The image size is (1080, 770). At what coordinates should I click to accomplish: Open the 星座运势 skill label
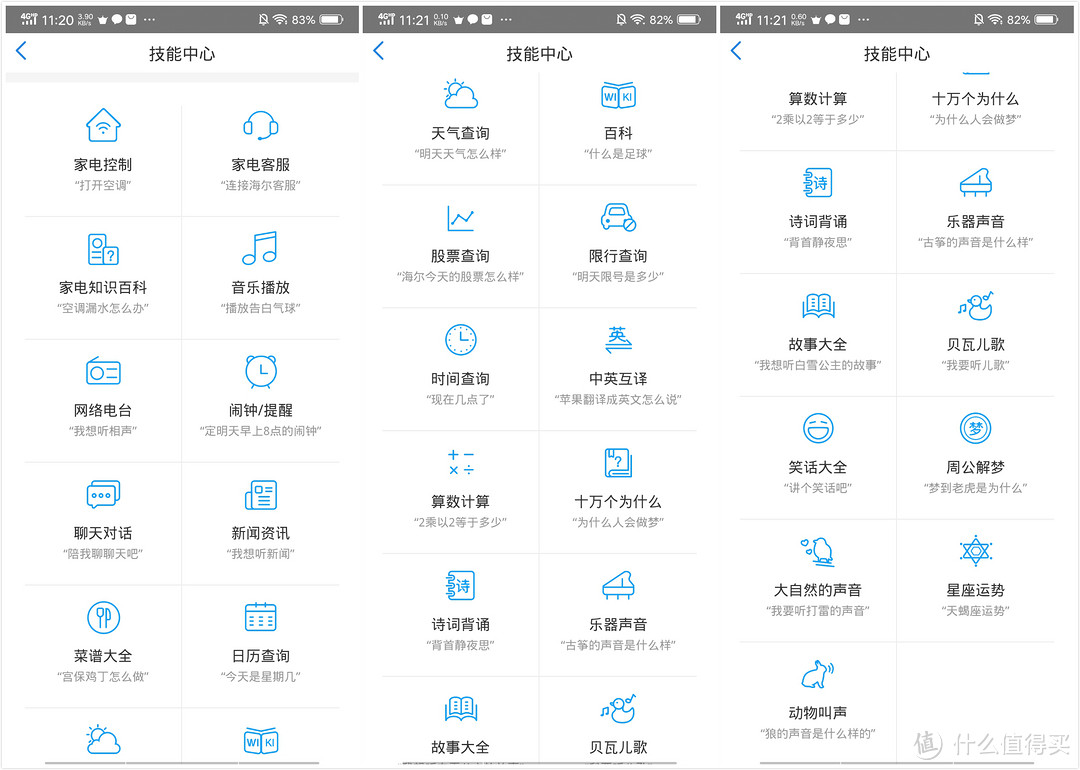975,590
